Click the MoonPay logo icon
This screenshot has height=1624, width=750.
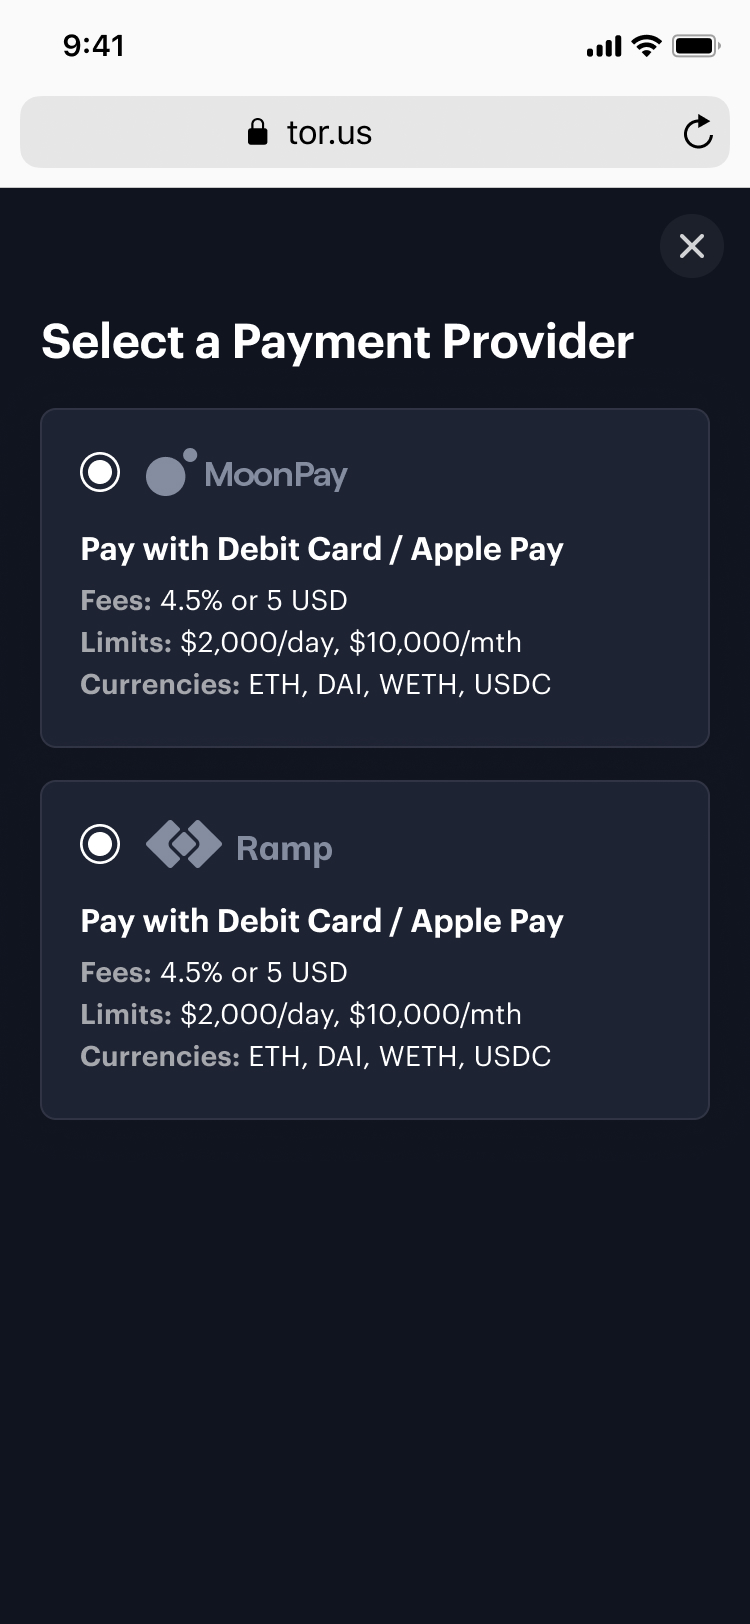[171, 472]
